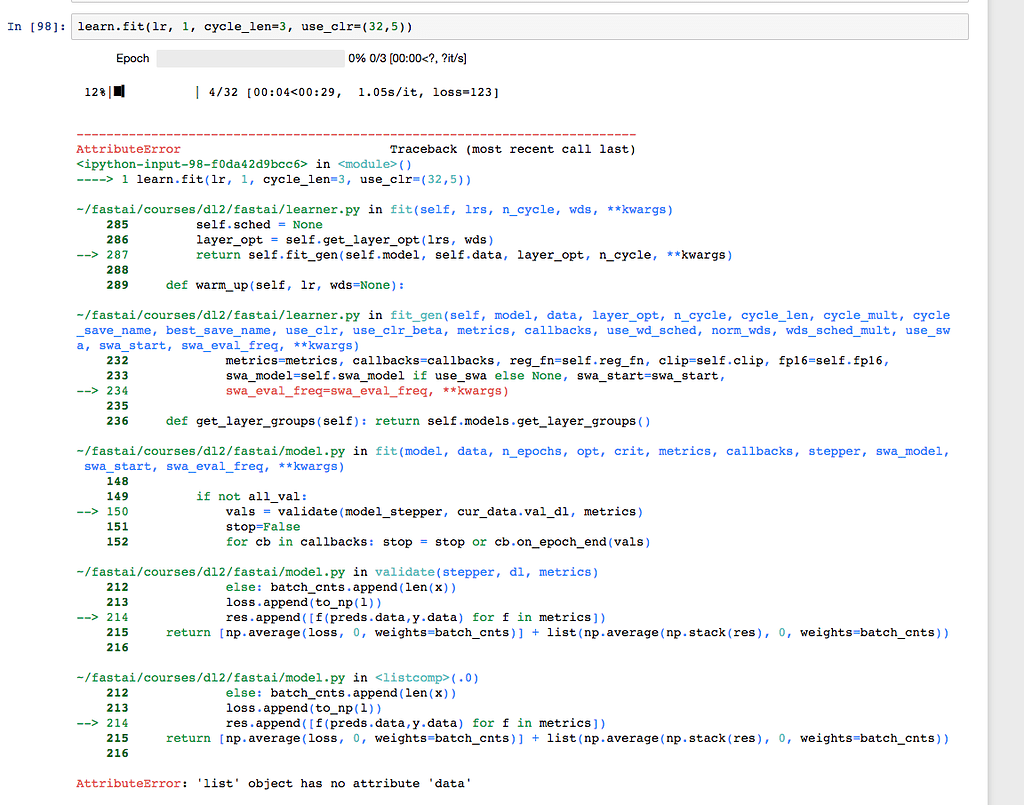Click the empty Epoch progress bar
This screenshot has width=1024, height=805.
tap(250, 58)
